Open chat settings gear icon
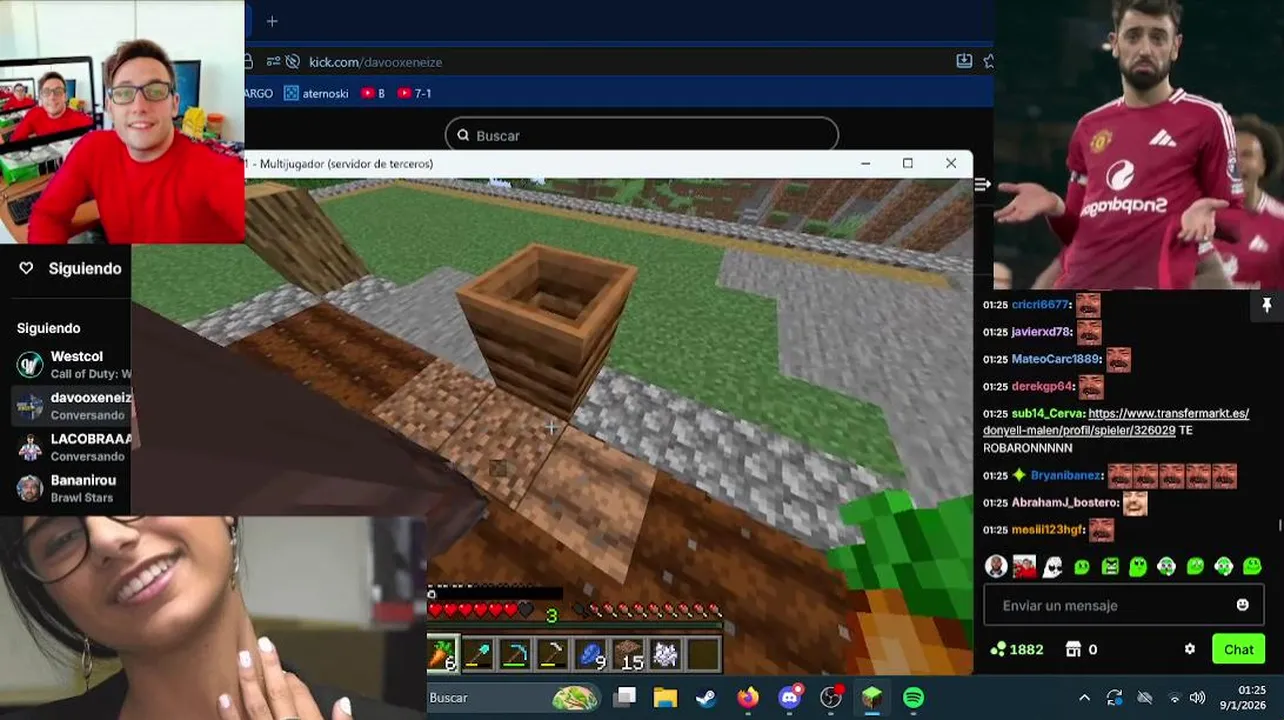Screen dimensions: 1284x720 pyautogui.click(x=1189, y=649)
